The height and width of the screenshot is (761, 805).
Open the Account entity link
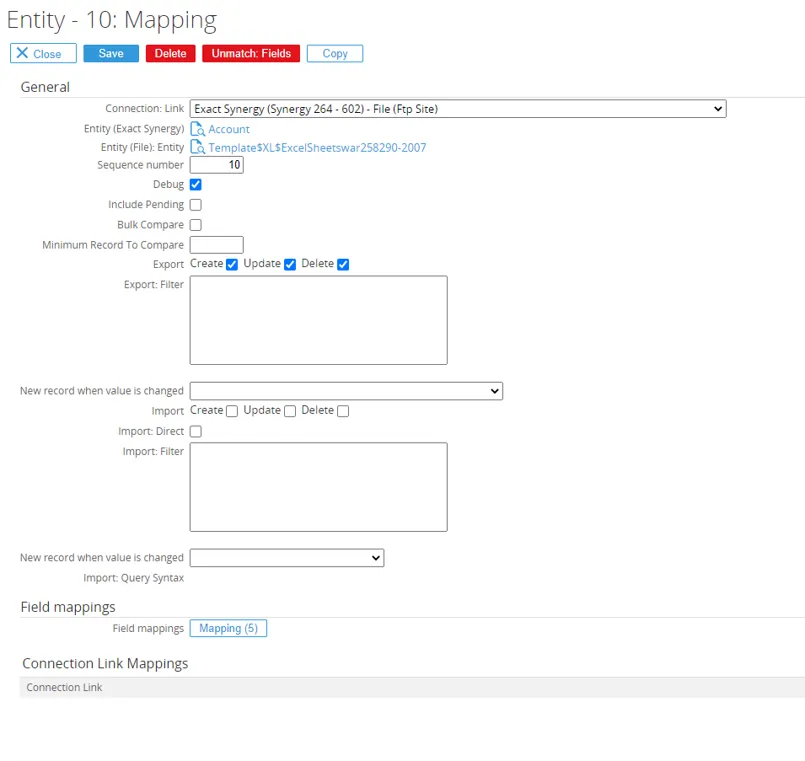pyautogui.click(x=229, y=129)
